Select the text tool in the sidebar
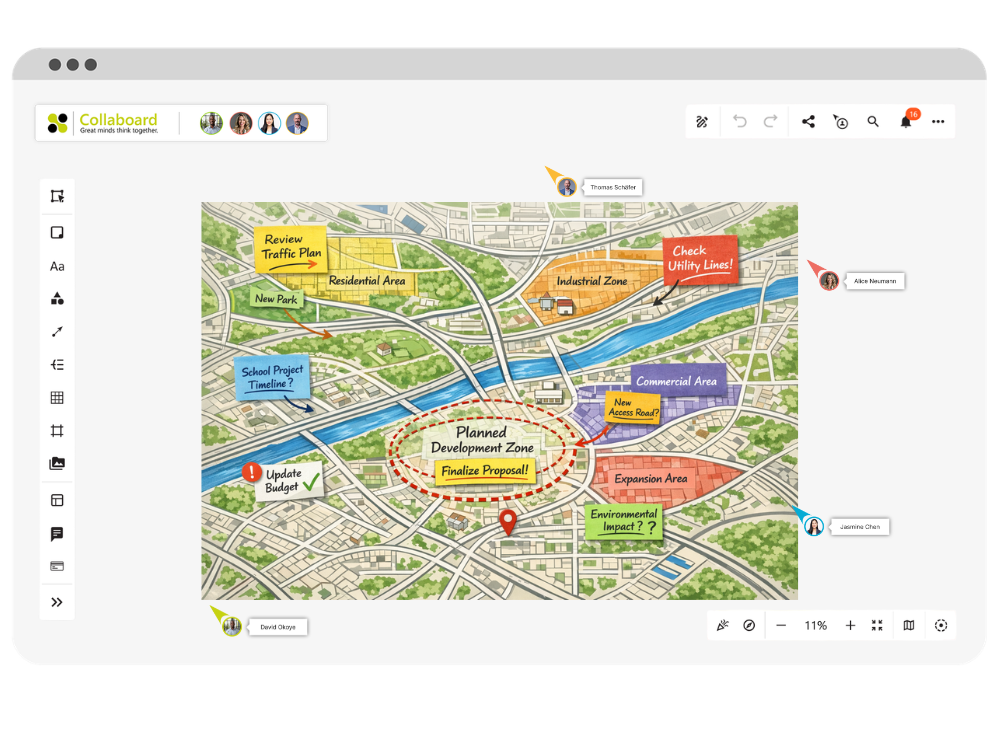The image size is (1000, 750). pyautogui.click(x=57, y=265)
